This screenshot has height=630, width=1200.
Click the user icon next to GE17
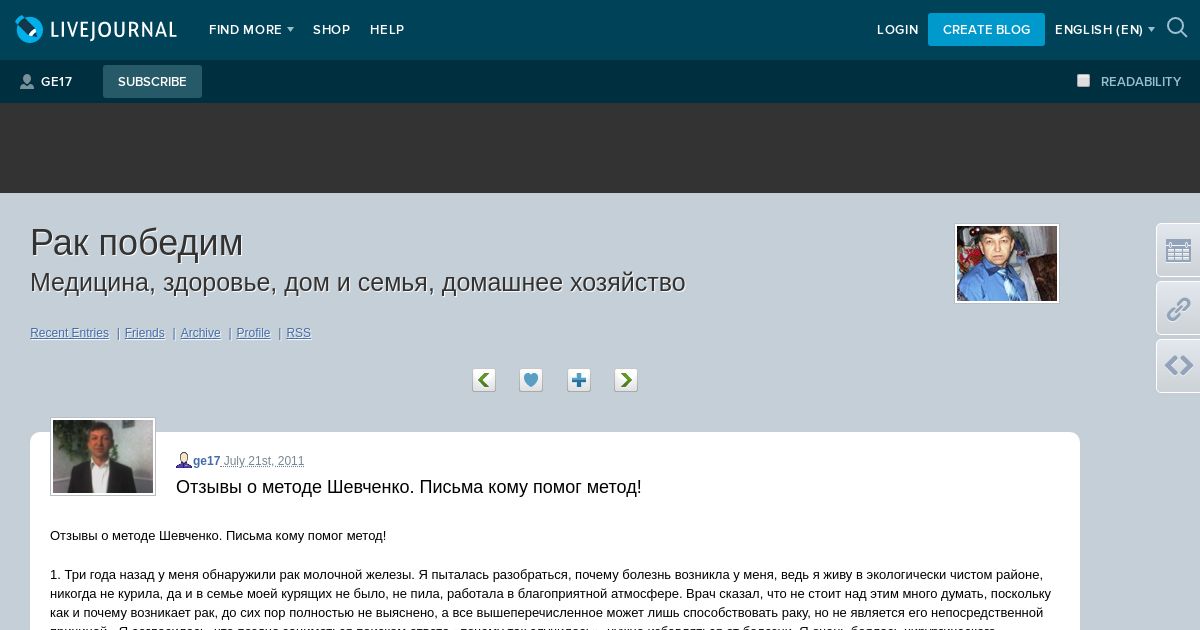tap(27, 82)
